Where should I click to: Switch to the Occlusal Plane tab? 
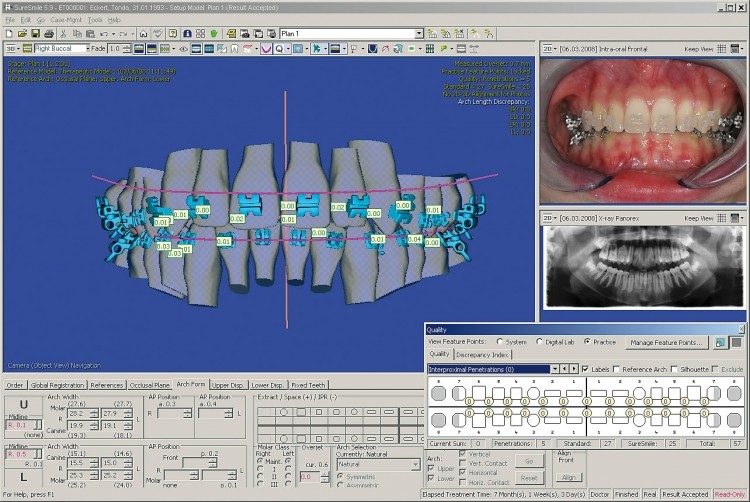pos(150,385)
